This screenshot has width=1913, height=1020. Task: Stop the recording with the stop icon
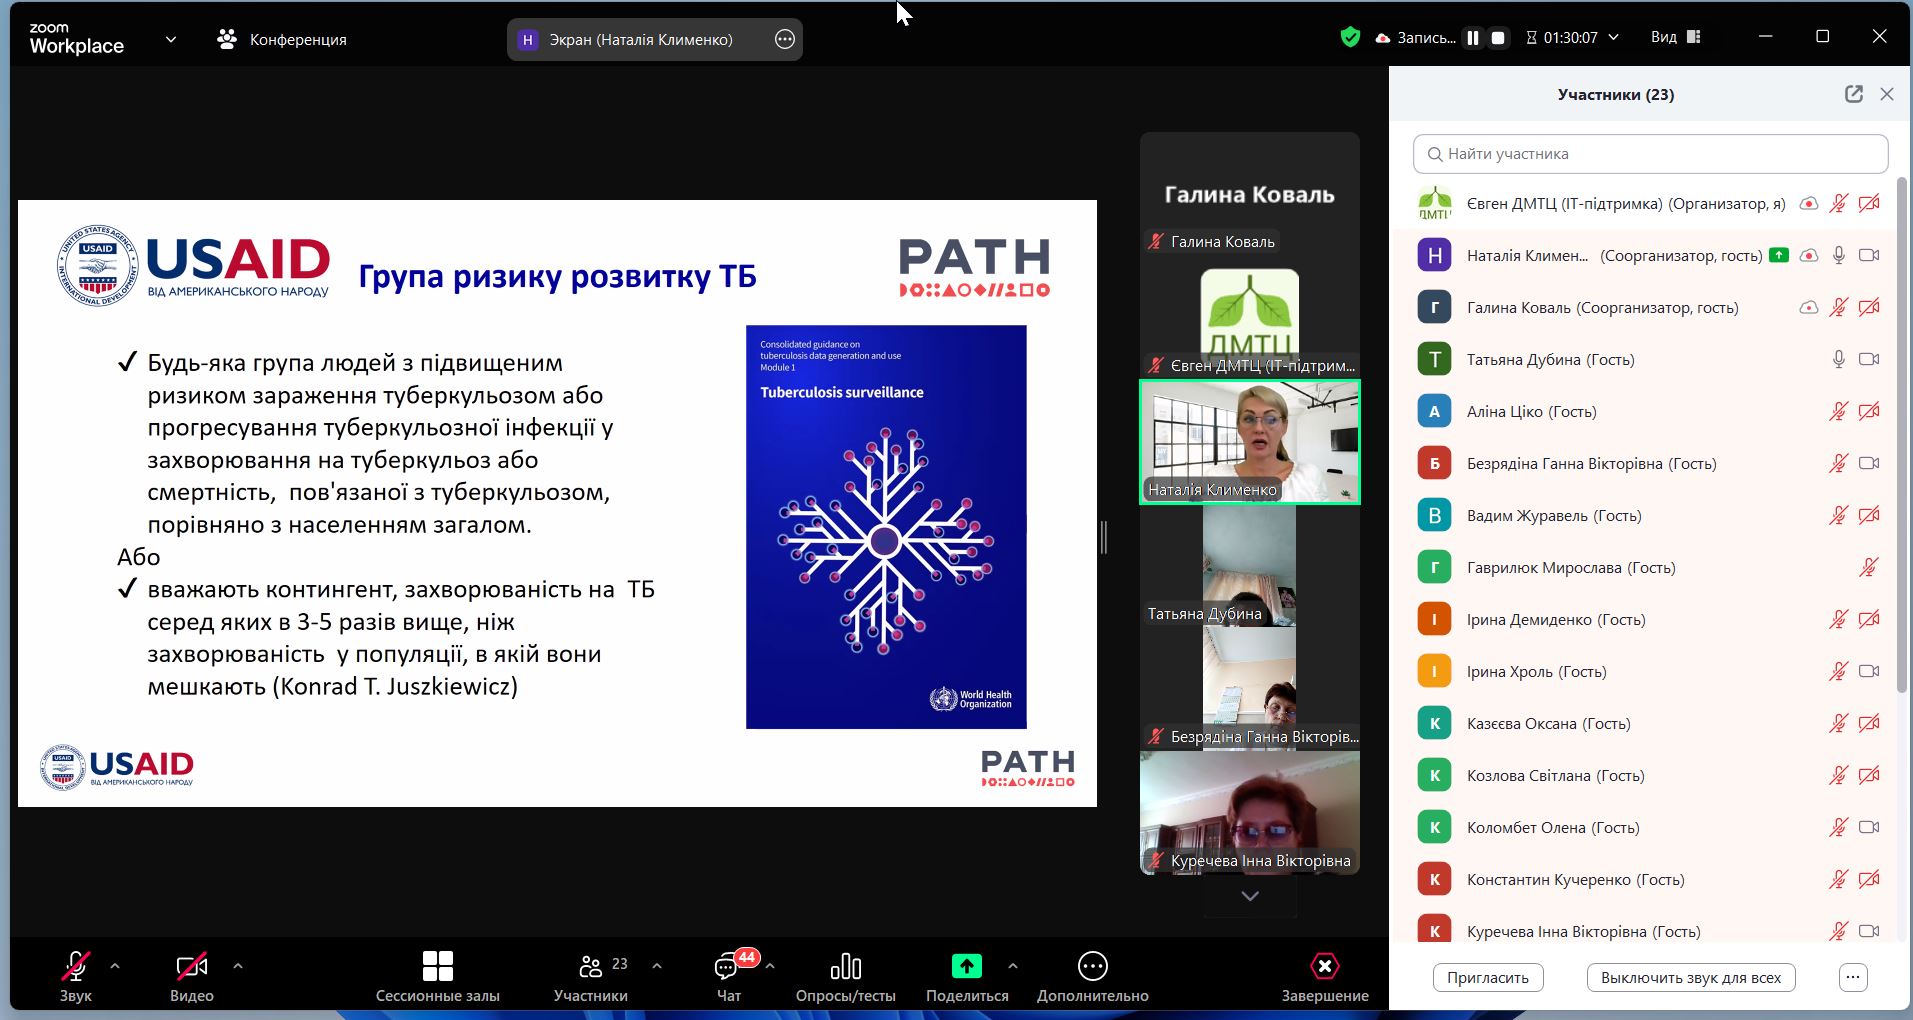click(1498, 38)
